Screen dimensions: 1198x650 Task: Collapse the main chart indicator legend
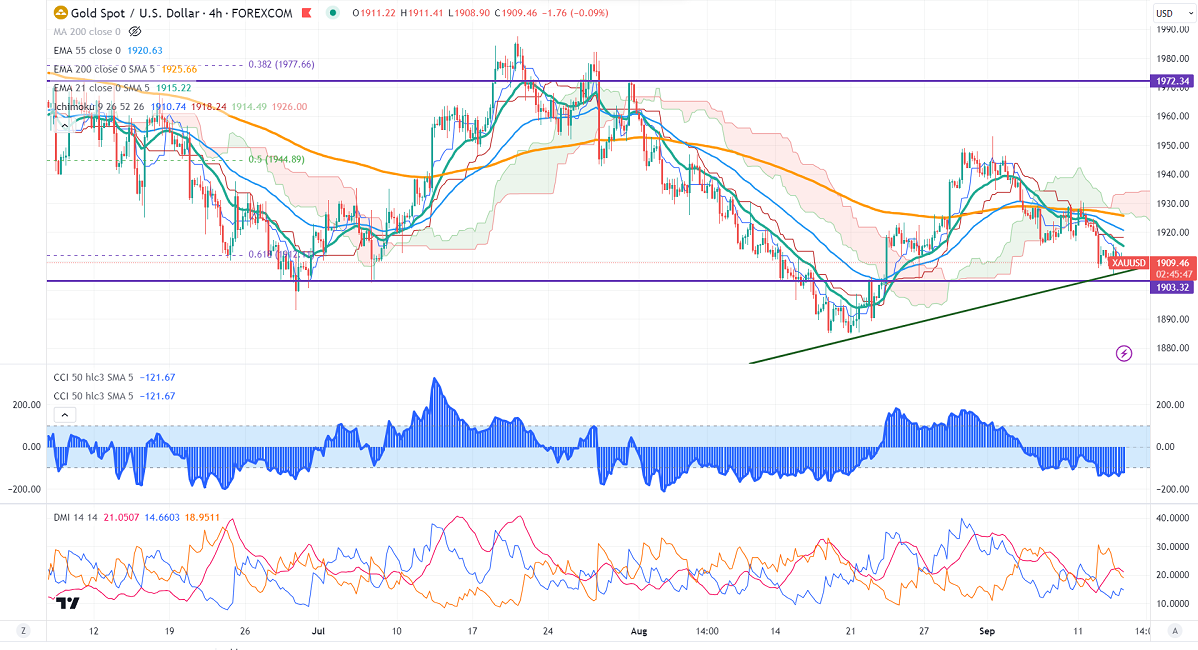click(x=65, y=125)
